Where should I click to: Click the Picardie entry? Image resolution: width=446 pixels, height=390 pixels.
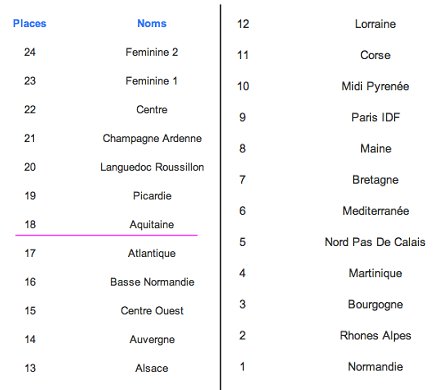(x=152, y=196)
